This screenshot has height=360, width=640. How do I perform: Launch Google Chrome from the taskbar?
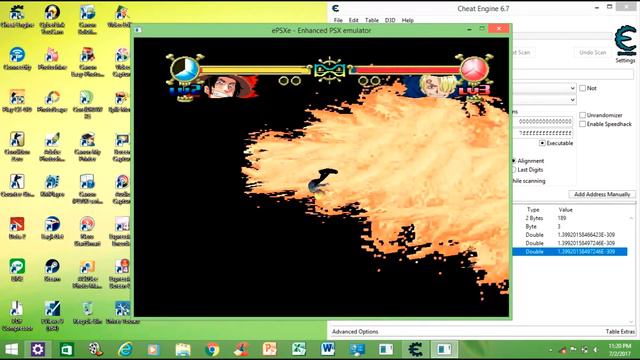point(212,349)
